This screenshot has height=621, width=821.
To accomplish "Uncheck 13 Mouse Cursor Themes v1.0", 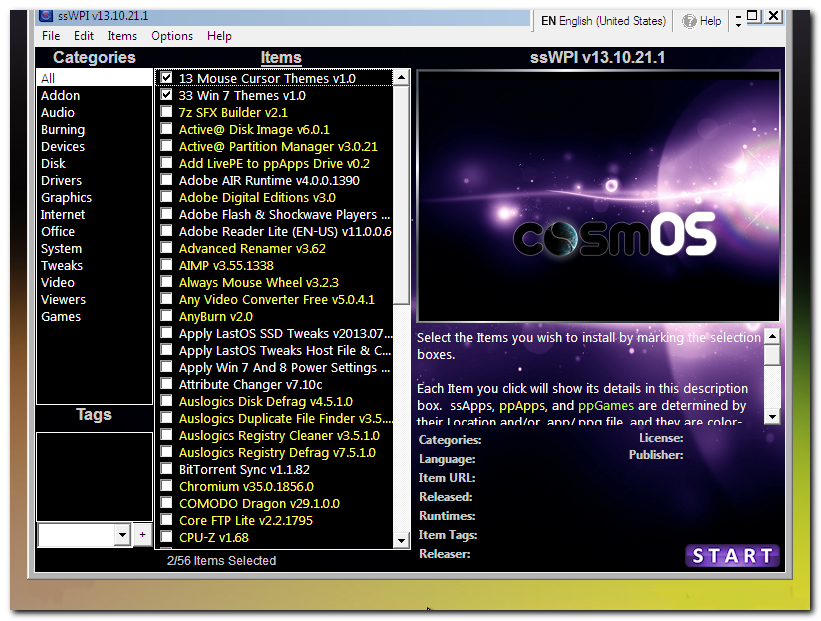I will 166,77.
